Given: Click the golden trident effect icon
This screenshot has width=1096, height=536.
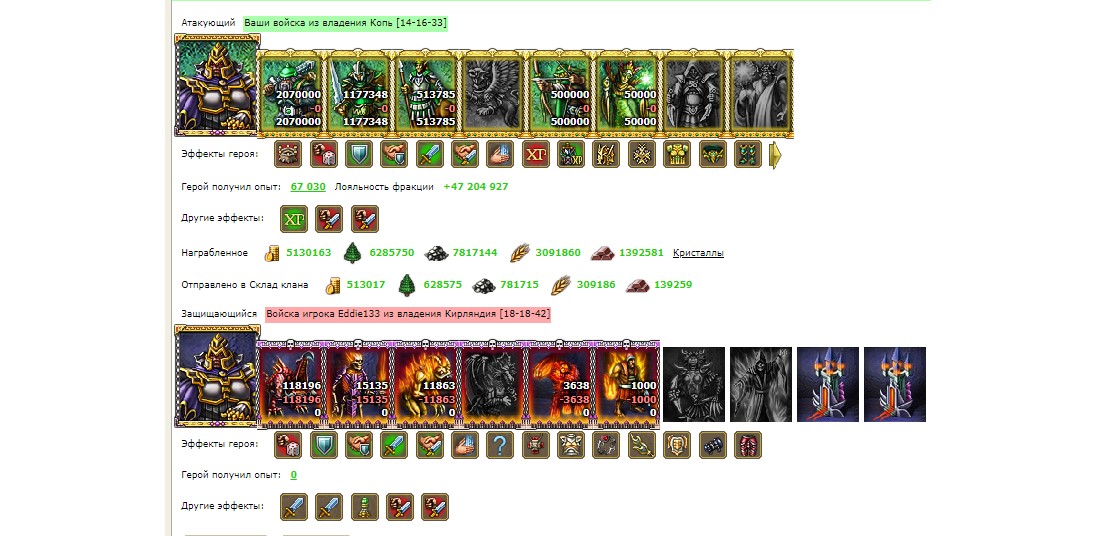Looking at the screenshot, I should click(x=642, y=444).
